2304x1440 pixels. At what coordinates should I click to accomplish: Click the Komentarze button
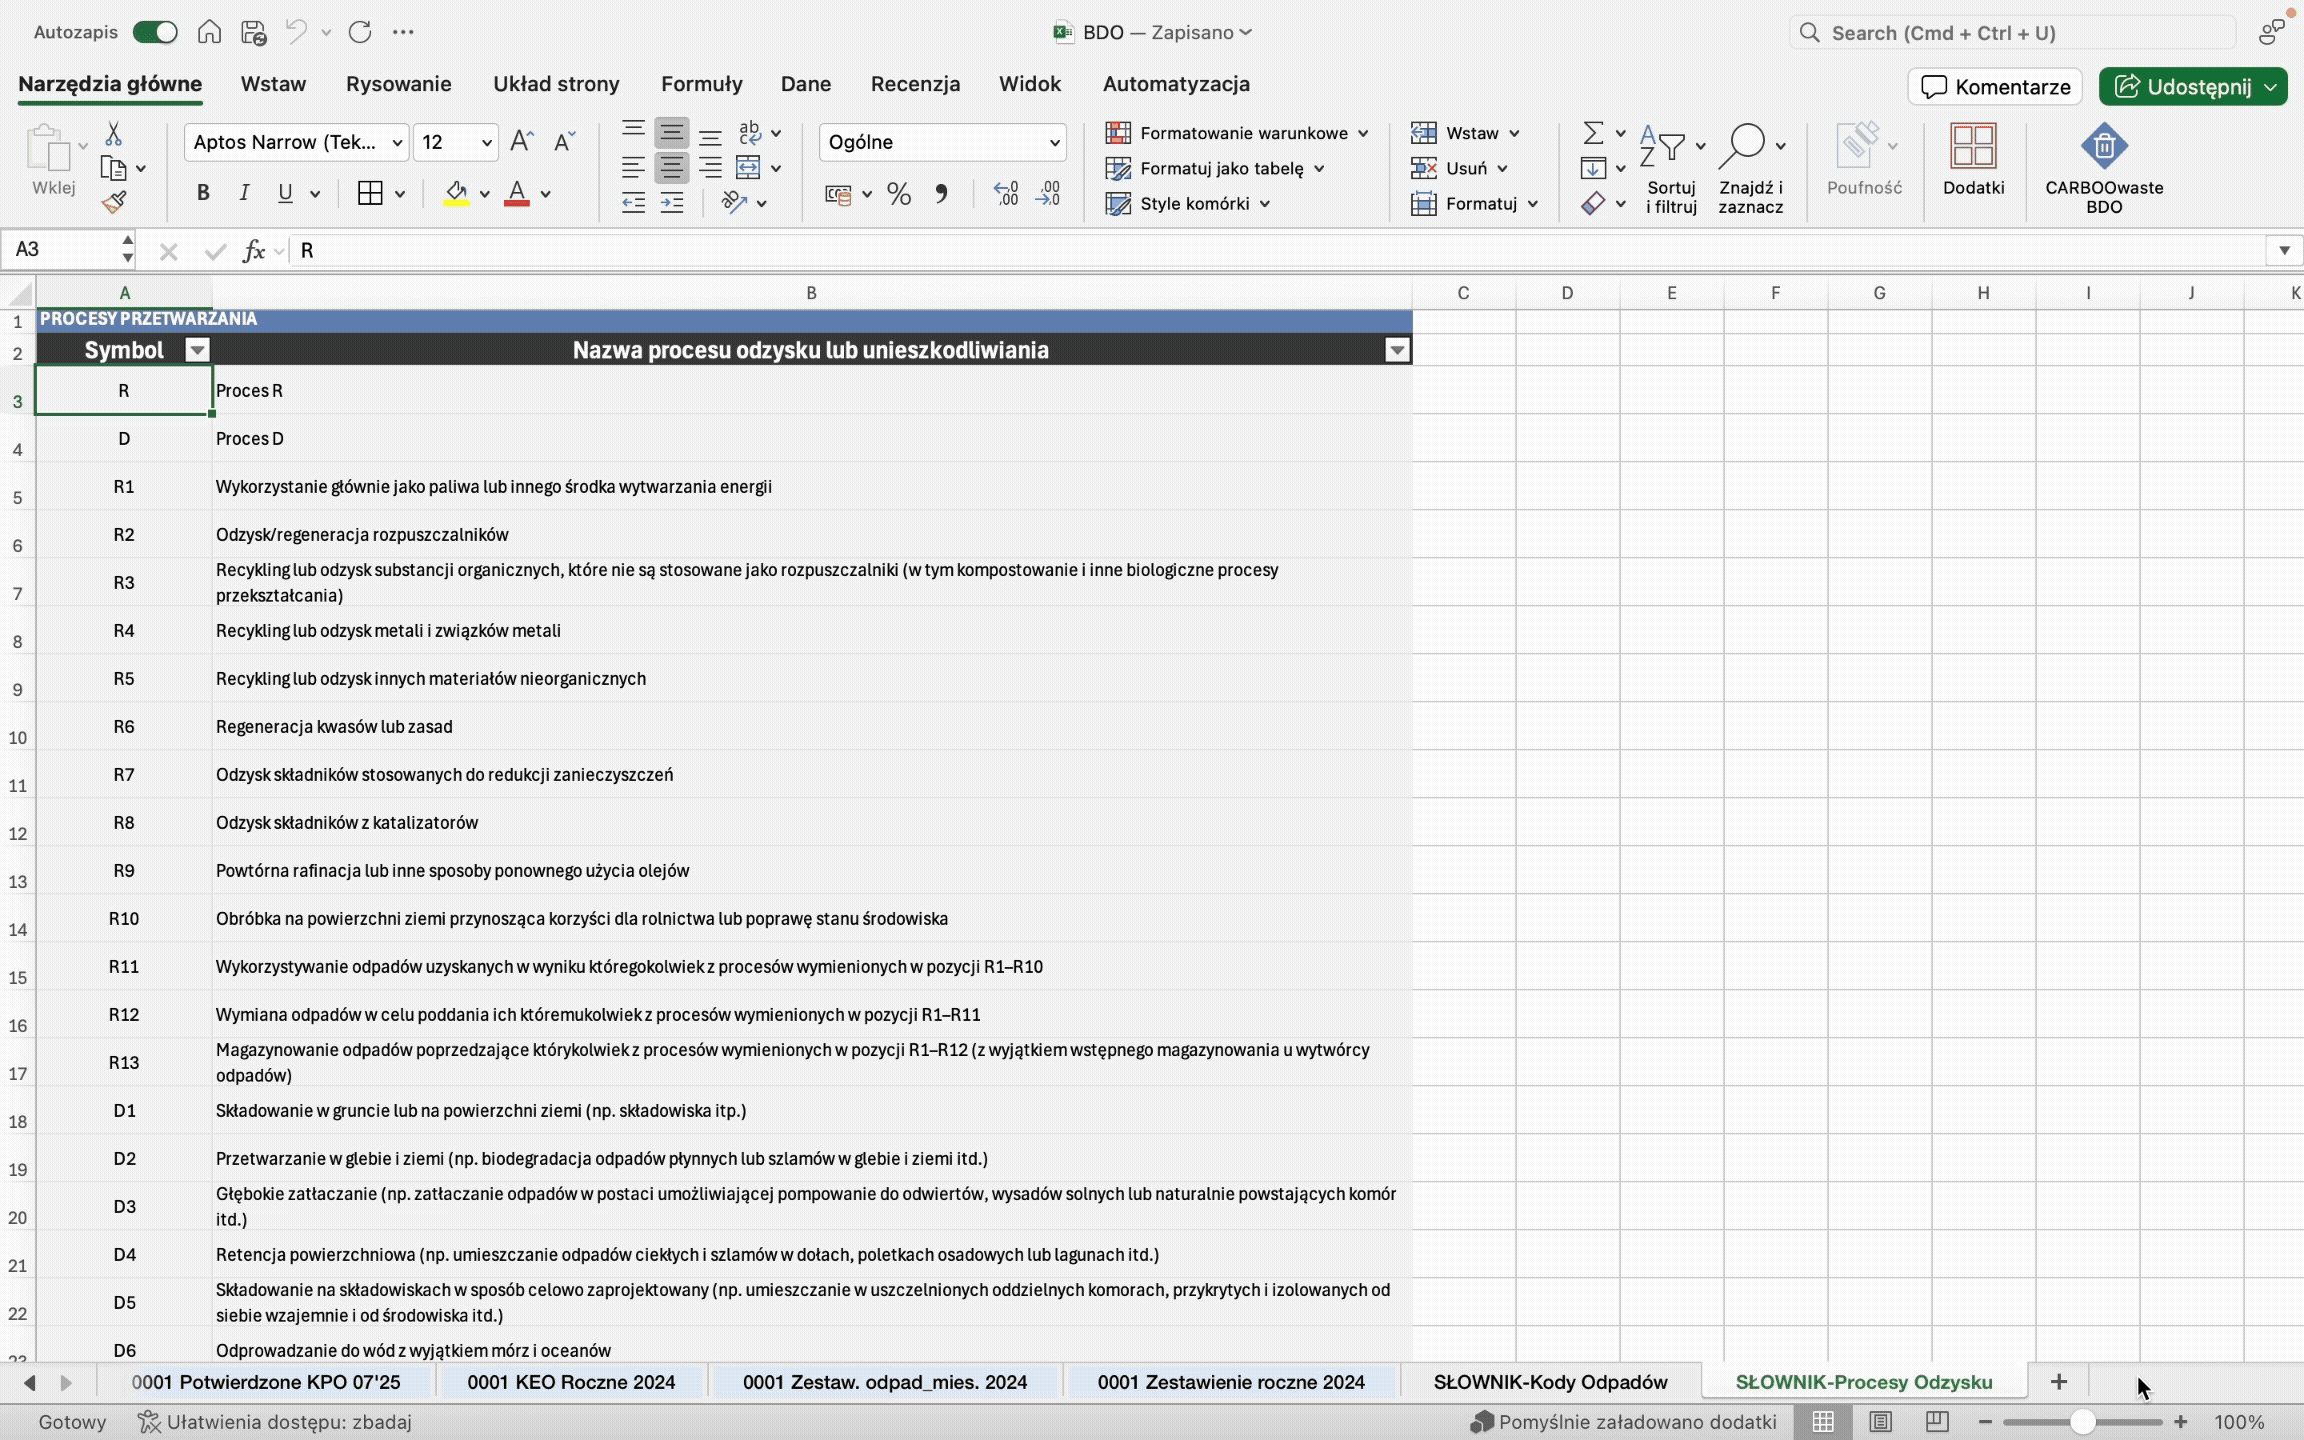1995,87
